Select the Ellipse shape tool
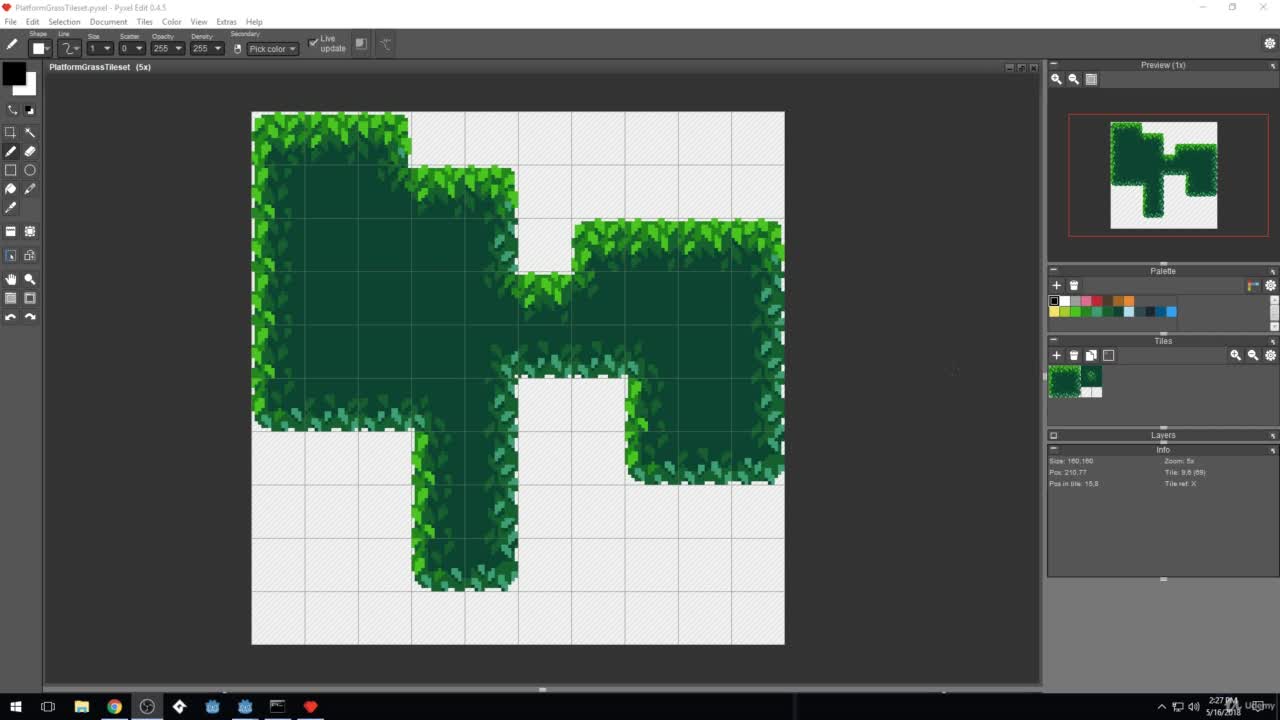 (30, 170)
